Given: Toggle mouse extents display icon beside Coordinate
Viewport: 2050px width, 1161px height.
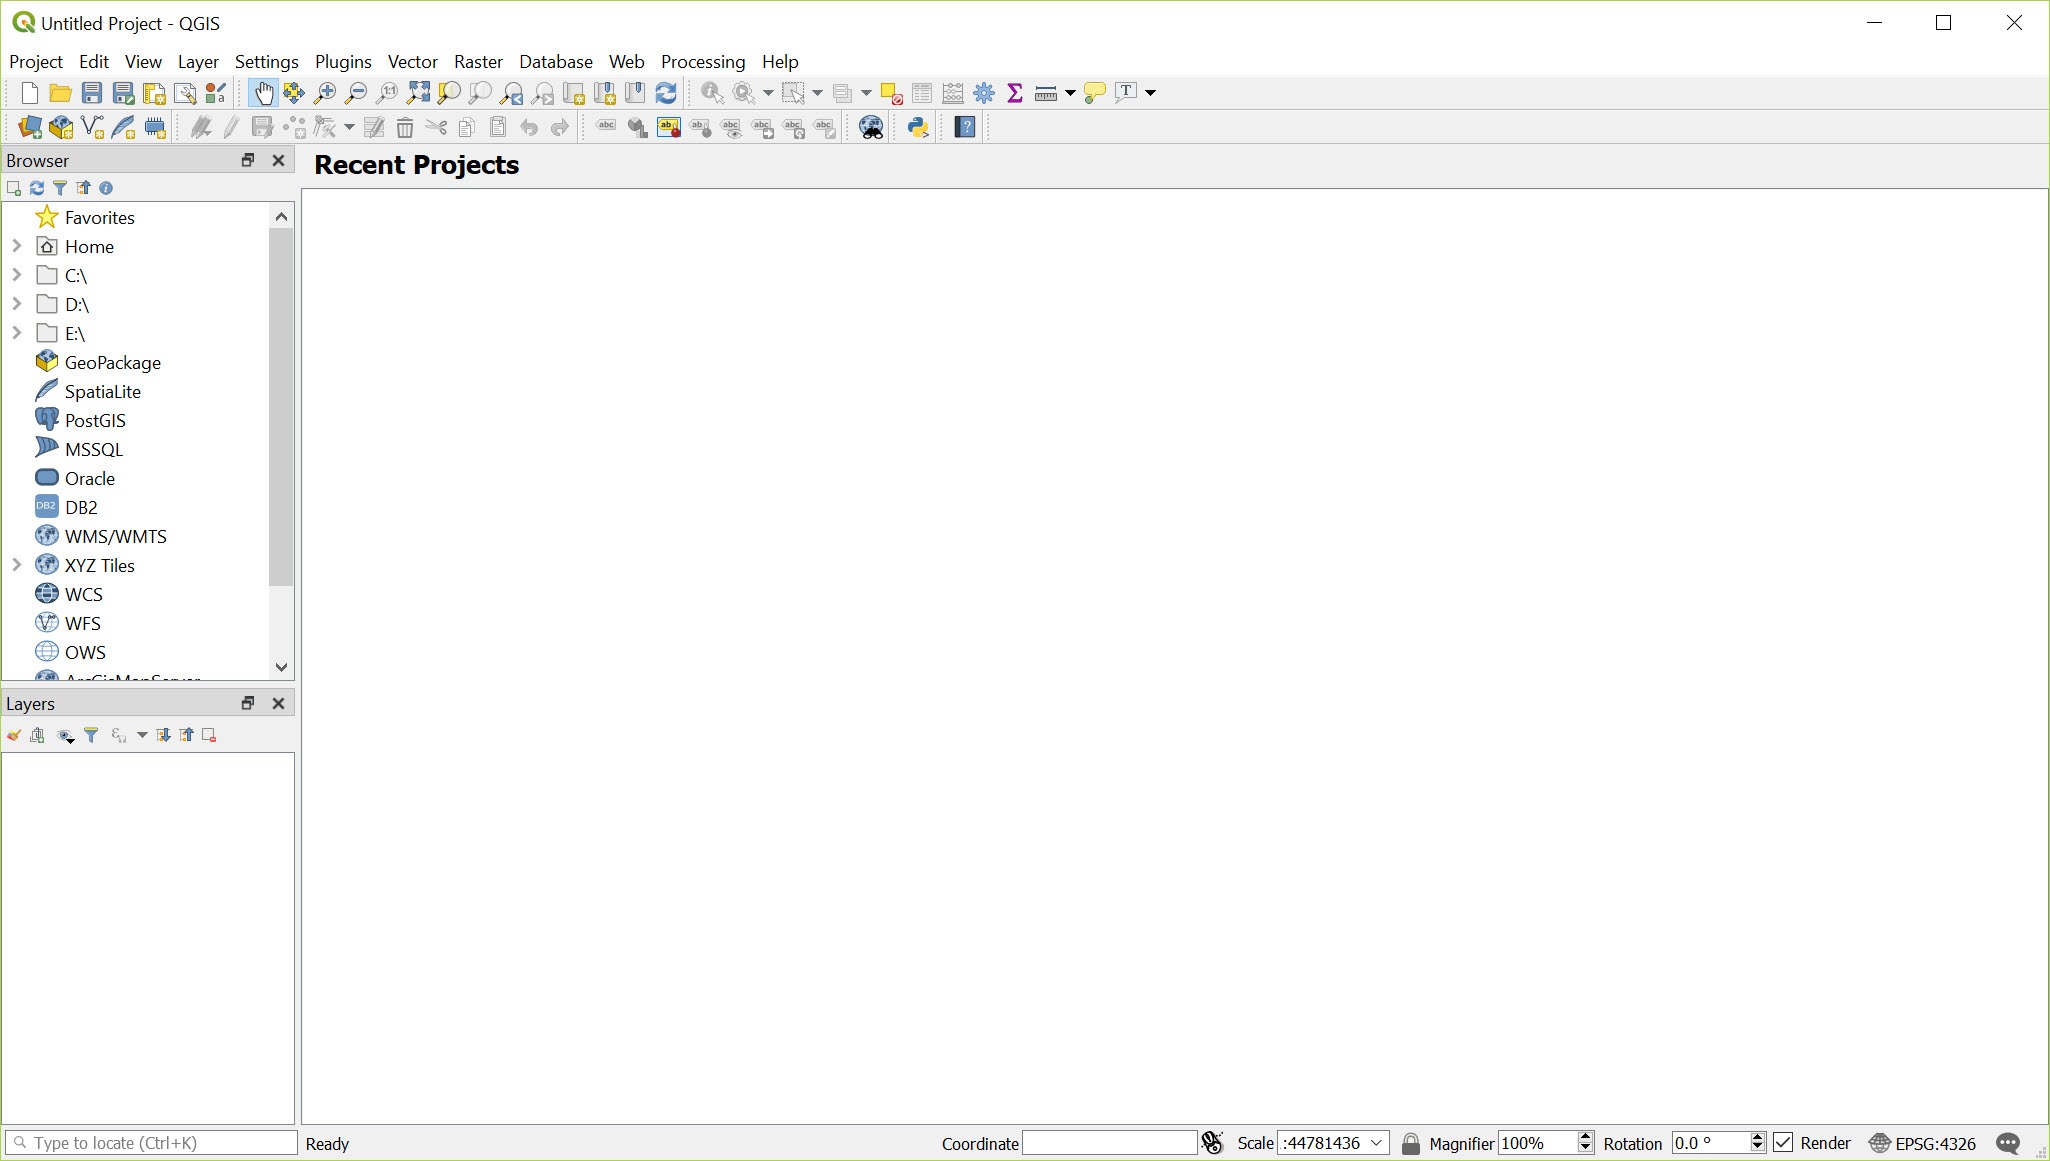Looking at the screenshot, I should coord(1212,1143).
